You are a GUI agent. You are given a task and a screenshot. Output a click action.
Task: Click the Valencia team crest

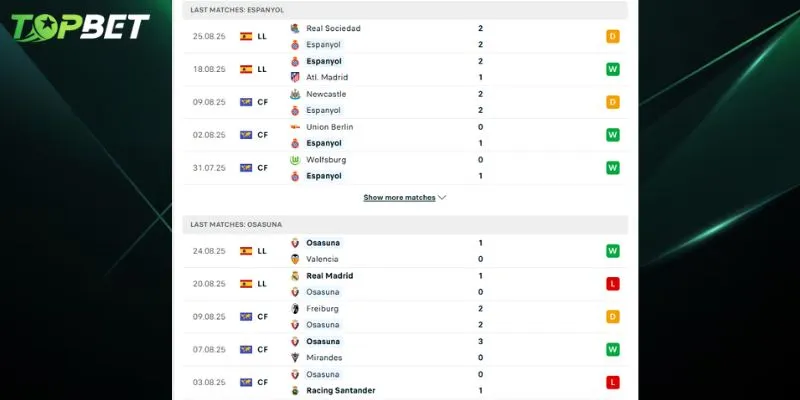coord(295,259)
